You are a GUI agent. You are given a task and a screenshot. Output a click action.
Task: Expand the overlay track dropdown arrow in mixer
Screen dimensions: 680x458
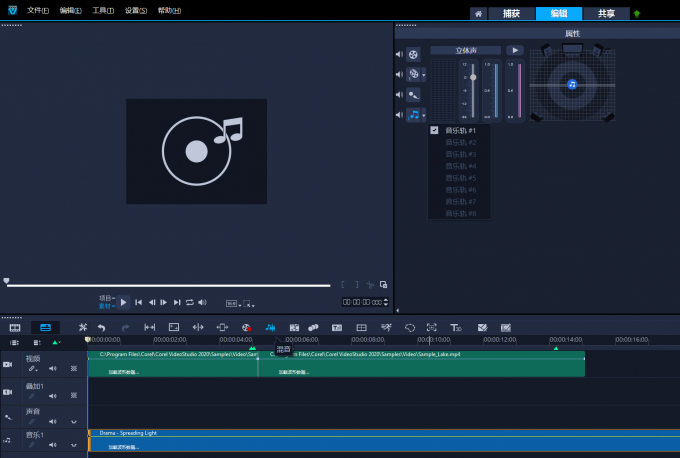click(425, 75)
